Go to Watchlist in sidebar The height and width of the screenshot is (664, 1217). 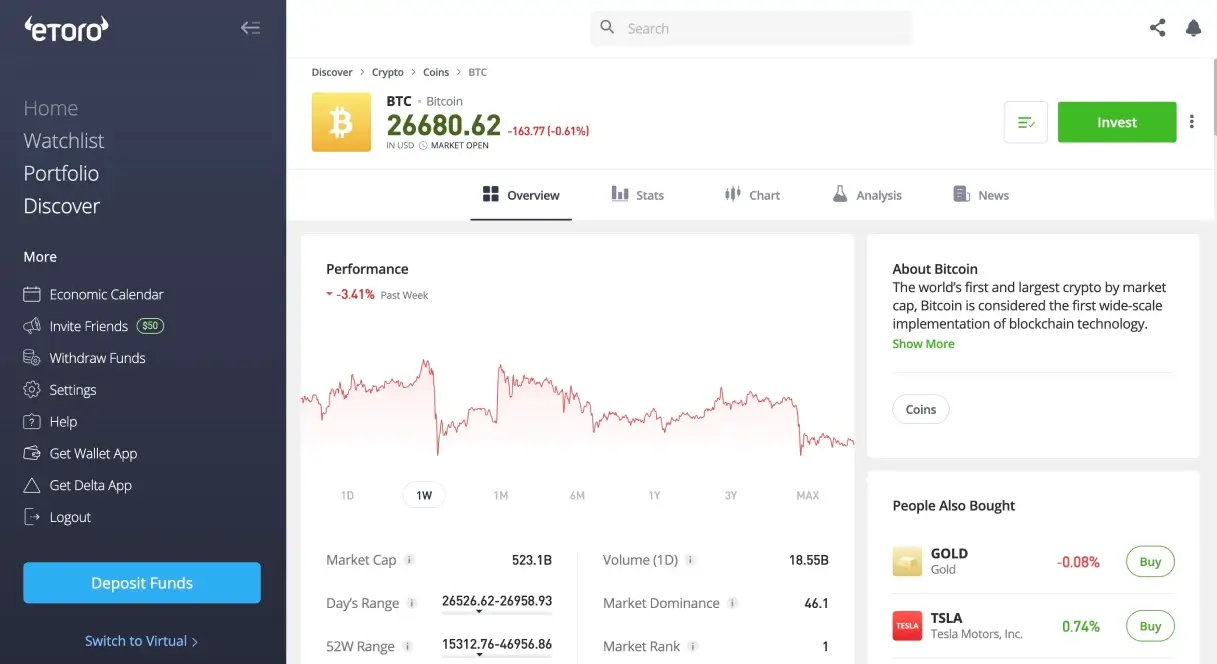tap(64, 141)
